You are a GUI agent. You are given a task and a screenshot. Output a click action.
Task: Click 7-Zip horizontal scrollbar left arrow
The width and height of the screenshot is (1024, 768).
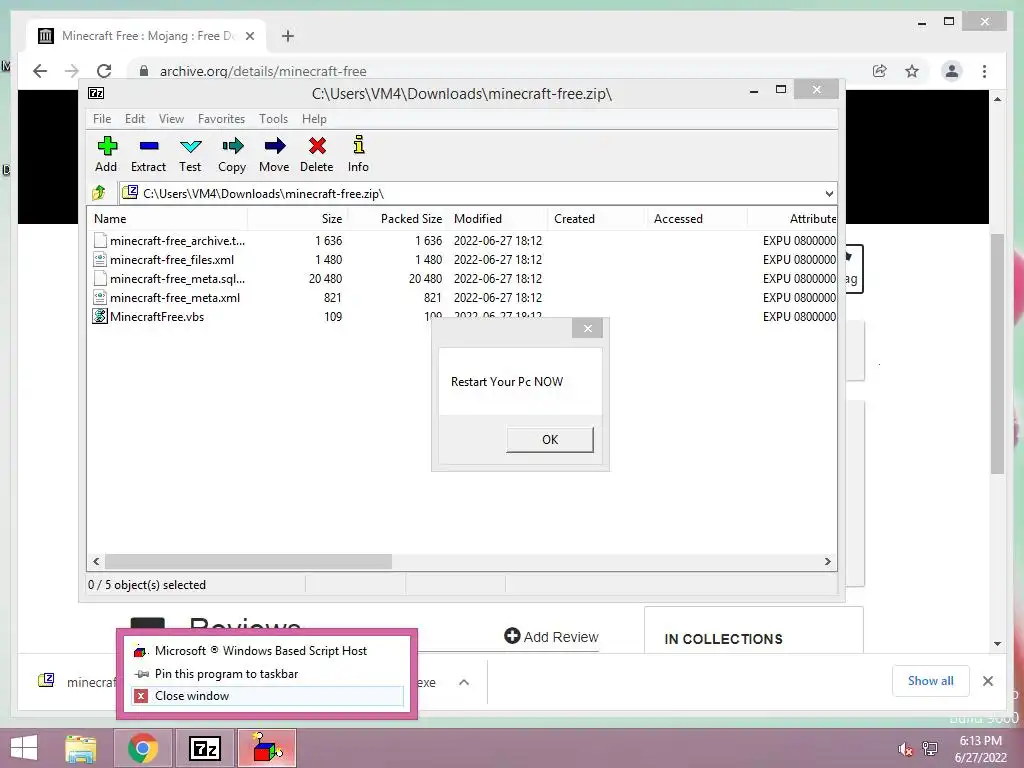tap(97, 562)
